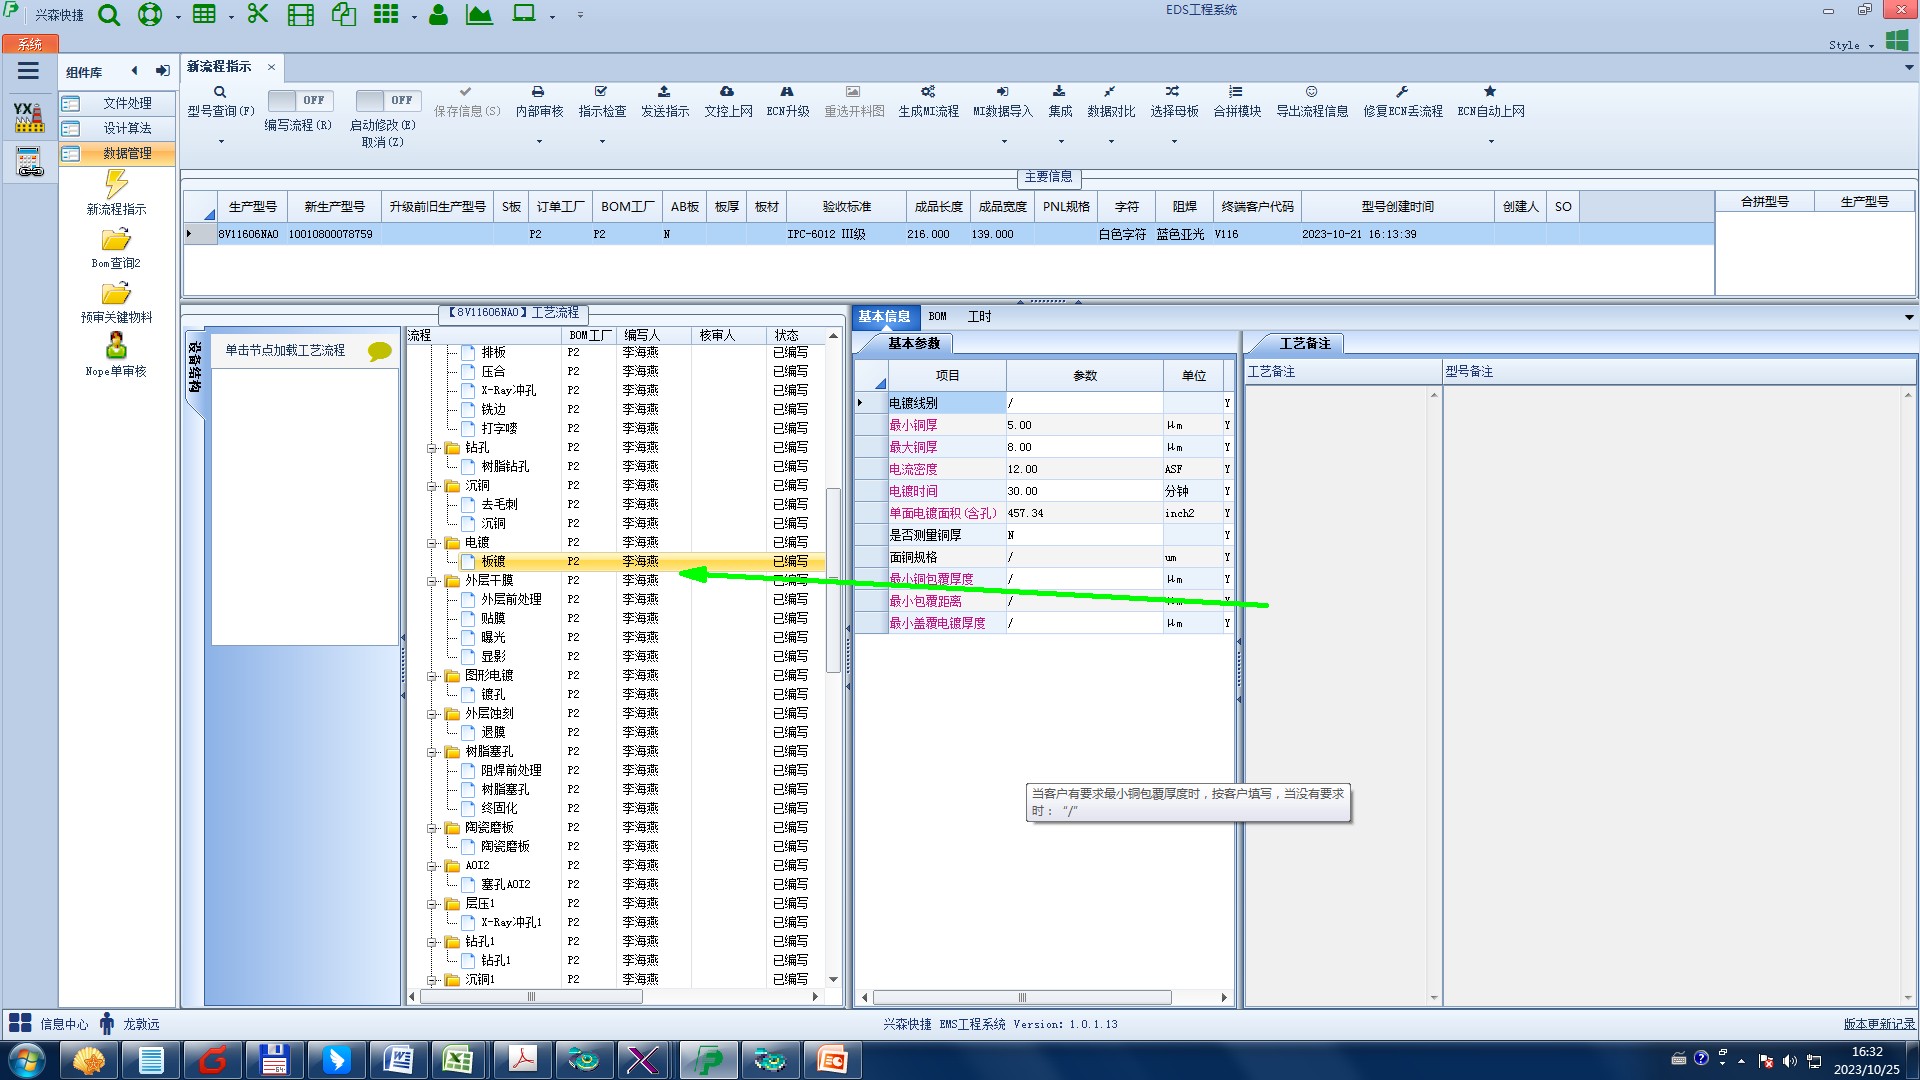This screenshot has width=1920, height=1080.
Task: Open Excel from the Windows taskbar
Action: [458, 1059]
